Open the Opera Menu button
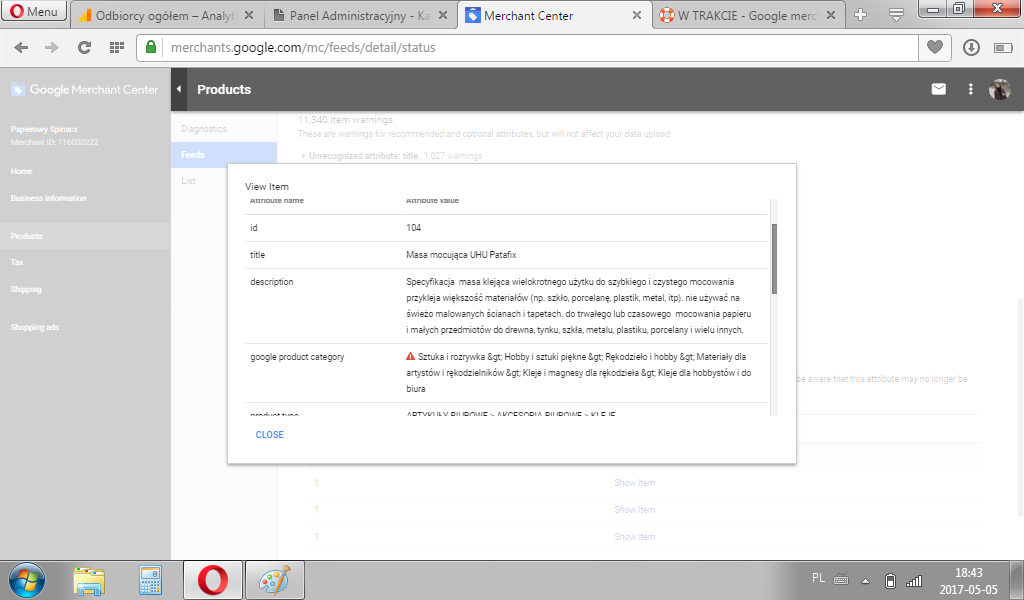Viewport: 1024px width, 600px height. click(x=34, y=11)
